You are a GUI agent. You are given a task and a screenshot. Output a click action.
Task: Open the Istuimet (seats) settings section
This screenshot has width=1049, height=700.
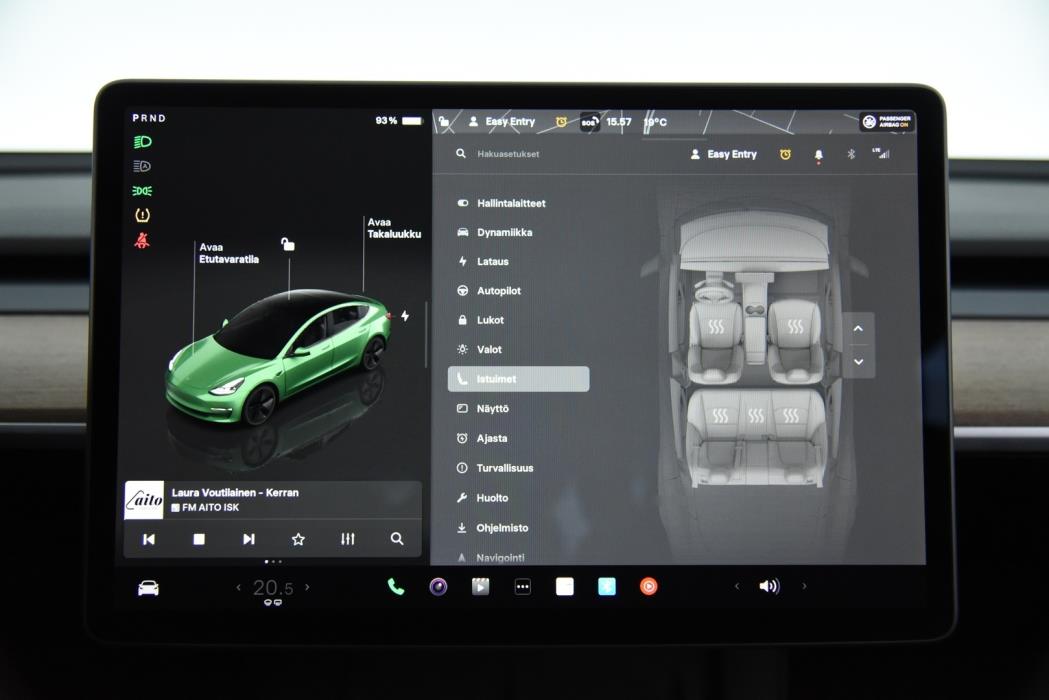click(518, 378)
